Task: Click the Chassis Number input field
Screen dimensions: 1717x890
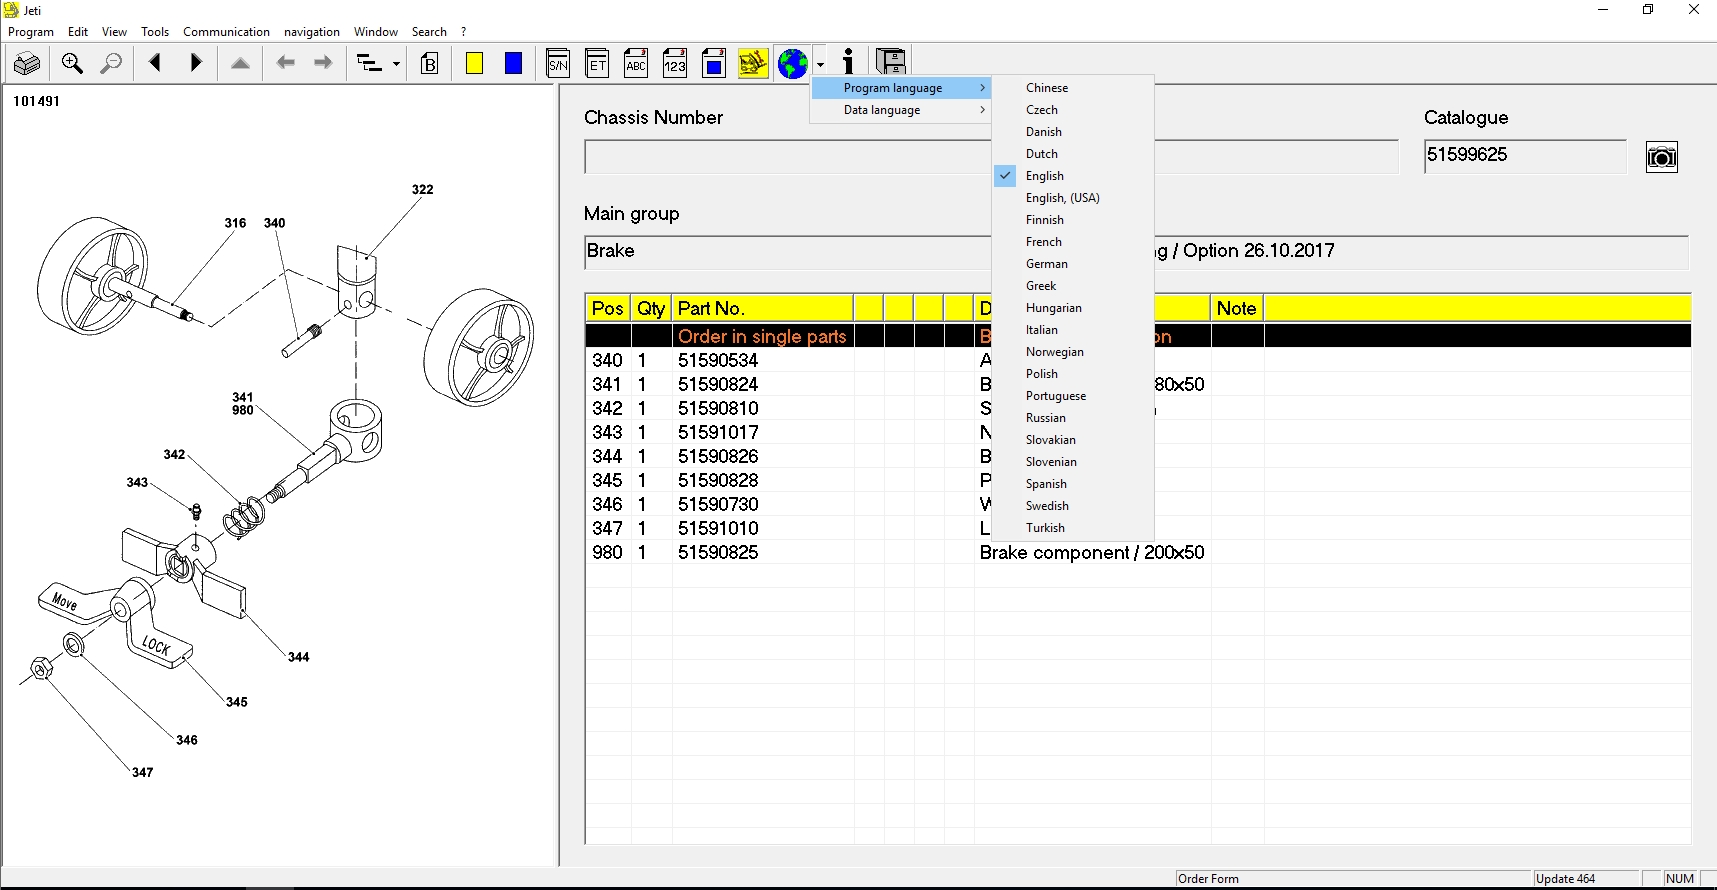Action: (x=991, y=157)
